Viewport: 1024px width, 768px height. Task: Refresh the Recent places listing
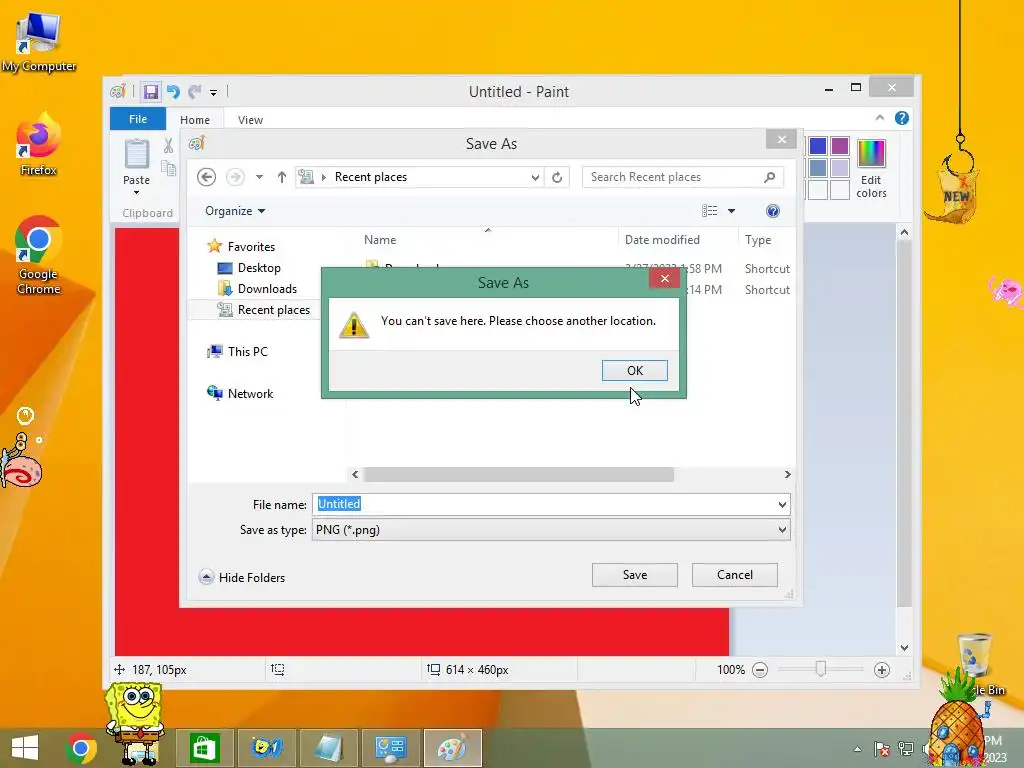(x=556, y=177)
